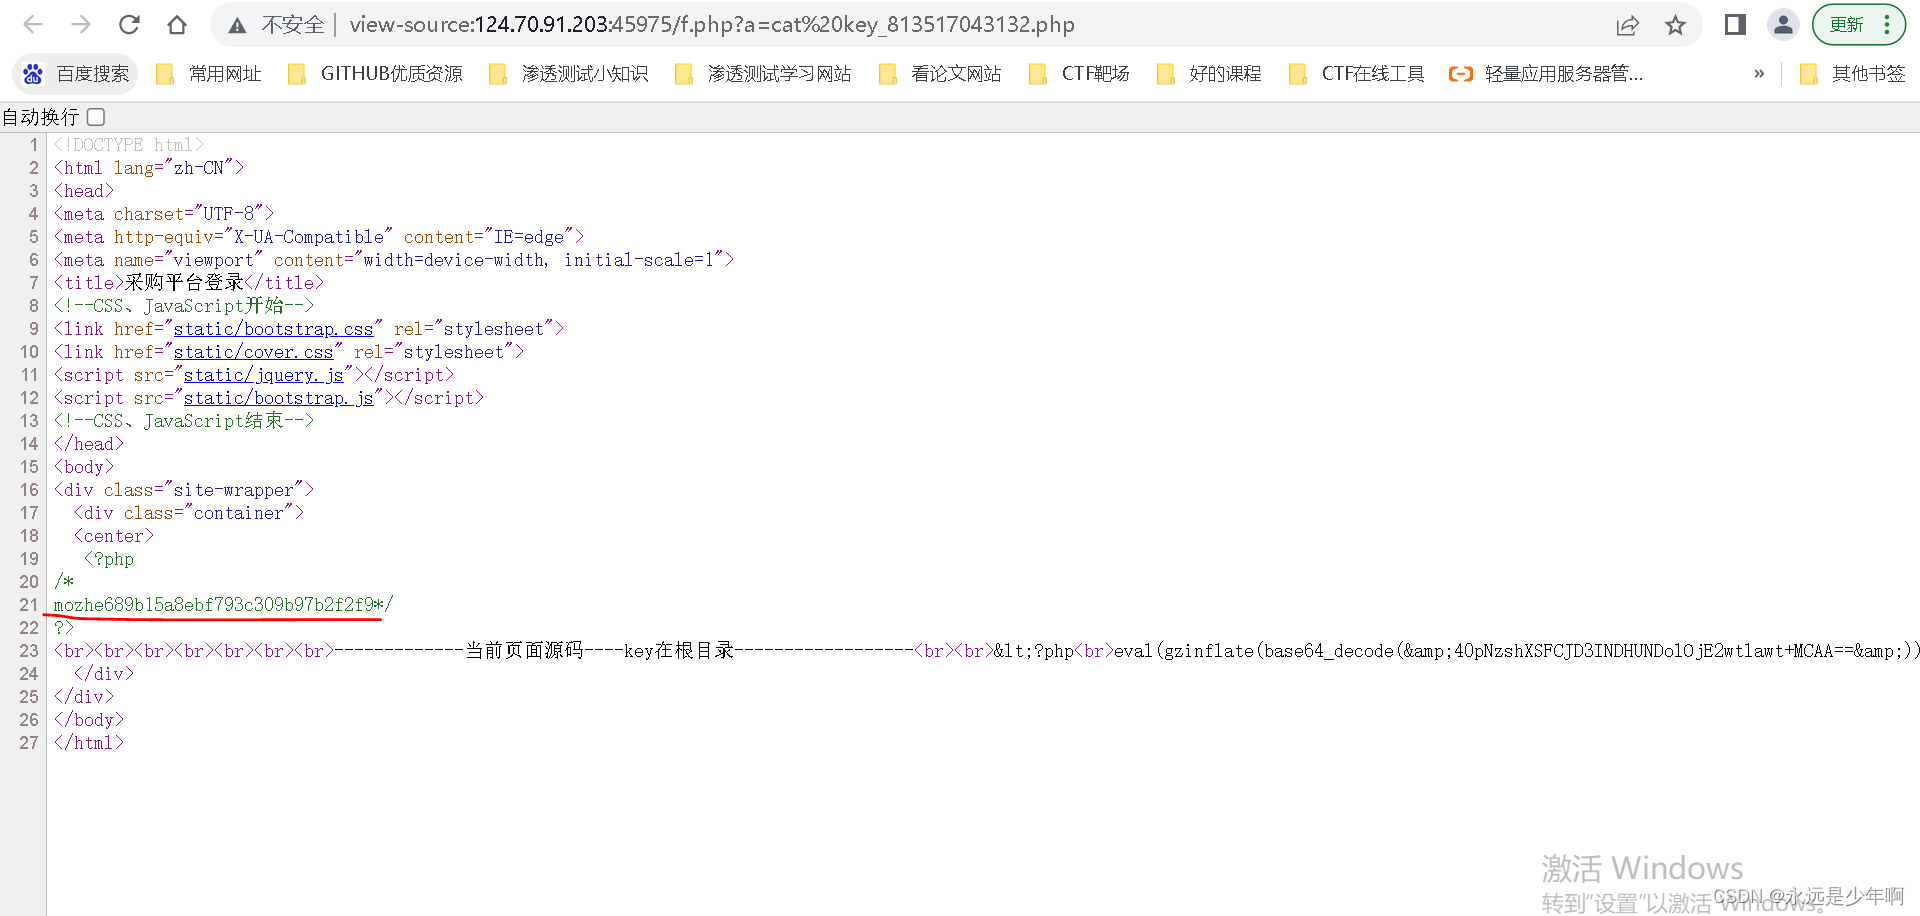The height and width of the screenshot is (916, 1920).
Task: Bookmark this page with the star
Action: point(1676,25)
